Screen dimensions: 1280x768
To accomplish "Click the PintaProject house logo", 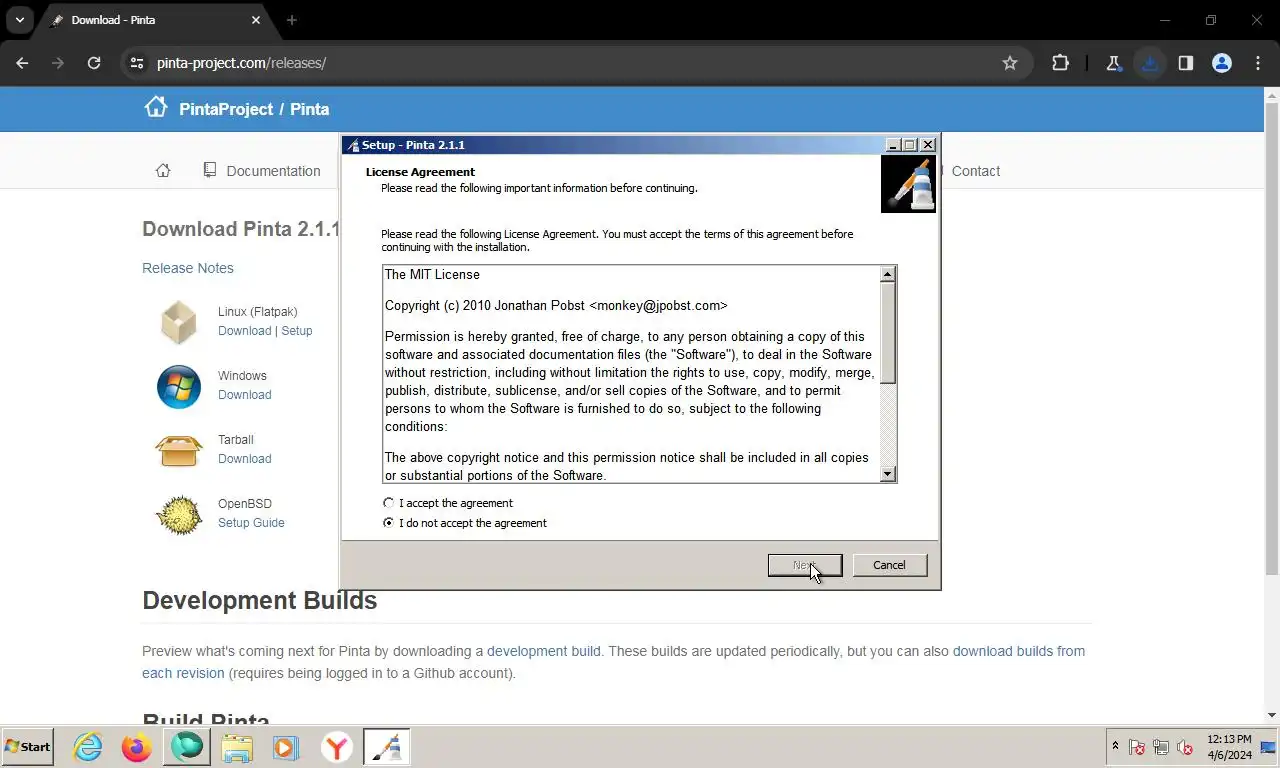I will coord(156,107).
